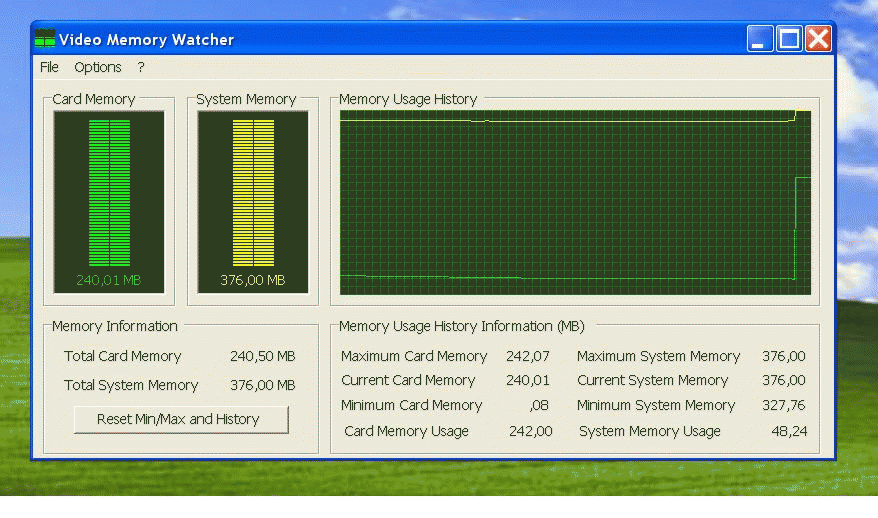Click the Minimum System Memory value 327,76
The image size is (878, 518).
click(x=783, y=405)
